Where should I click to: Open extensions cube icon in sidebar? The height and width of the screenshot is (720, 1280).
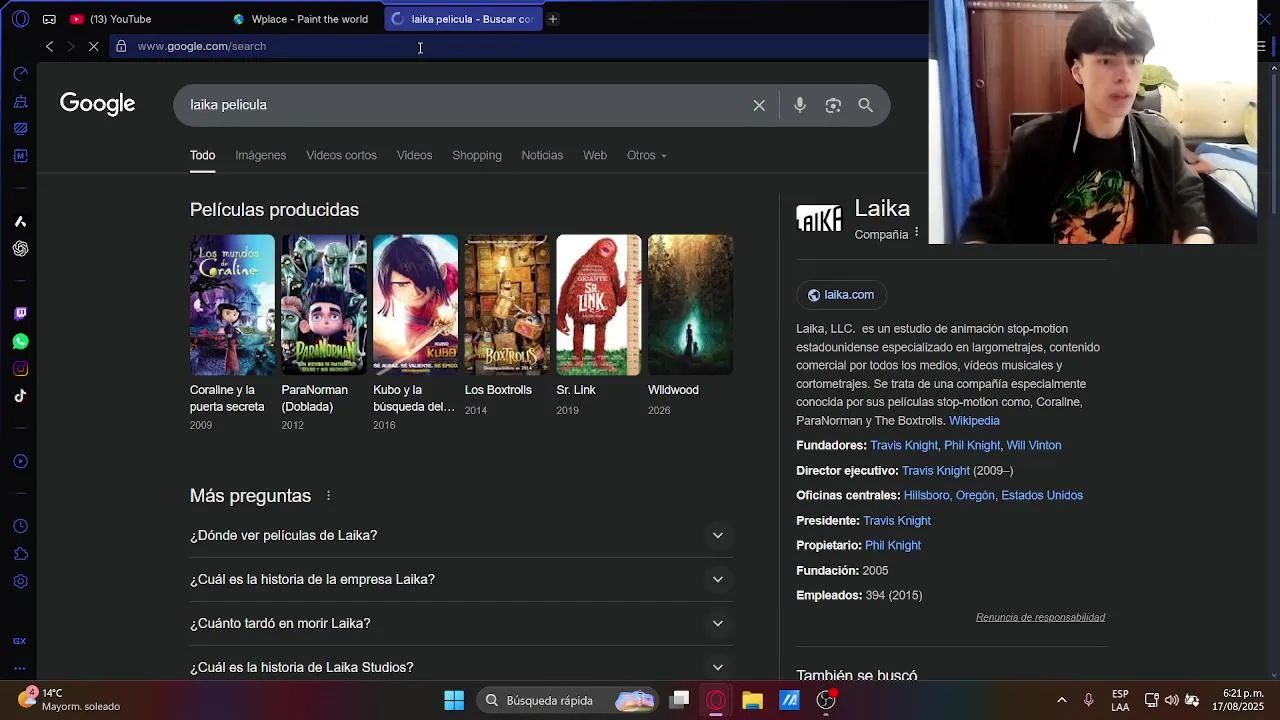pos(20,554)
